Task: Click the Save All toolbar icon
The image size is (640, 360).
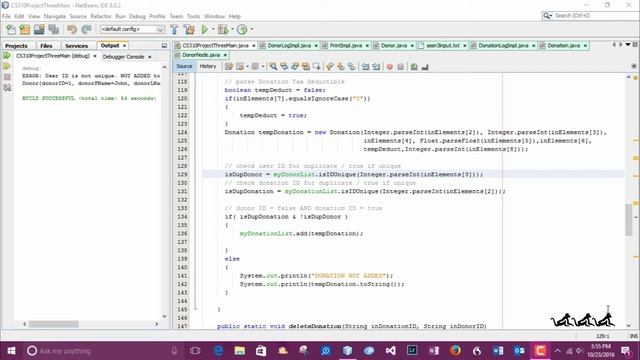Action: (x=53, y=29)
